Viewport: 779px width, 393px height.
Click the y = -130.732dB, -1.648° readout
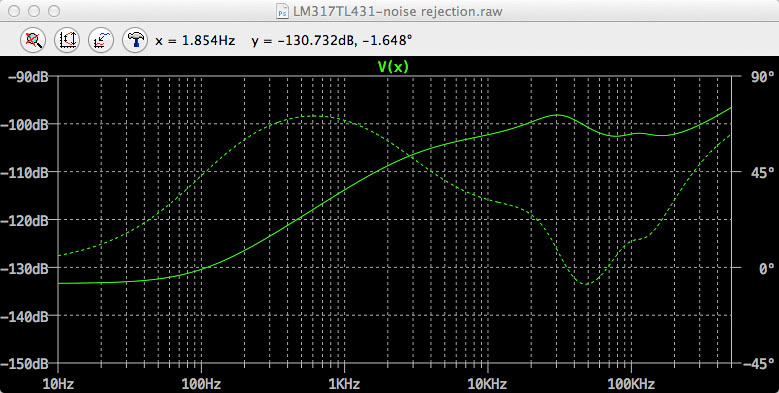[332, 41]
